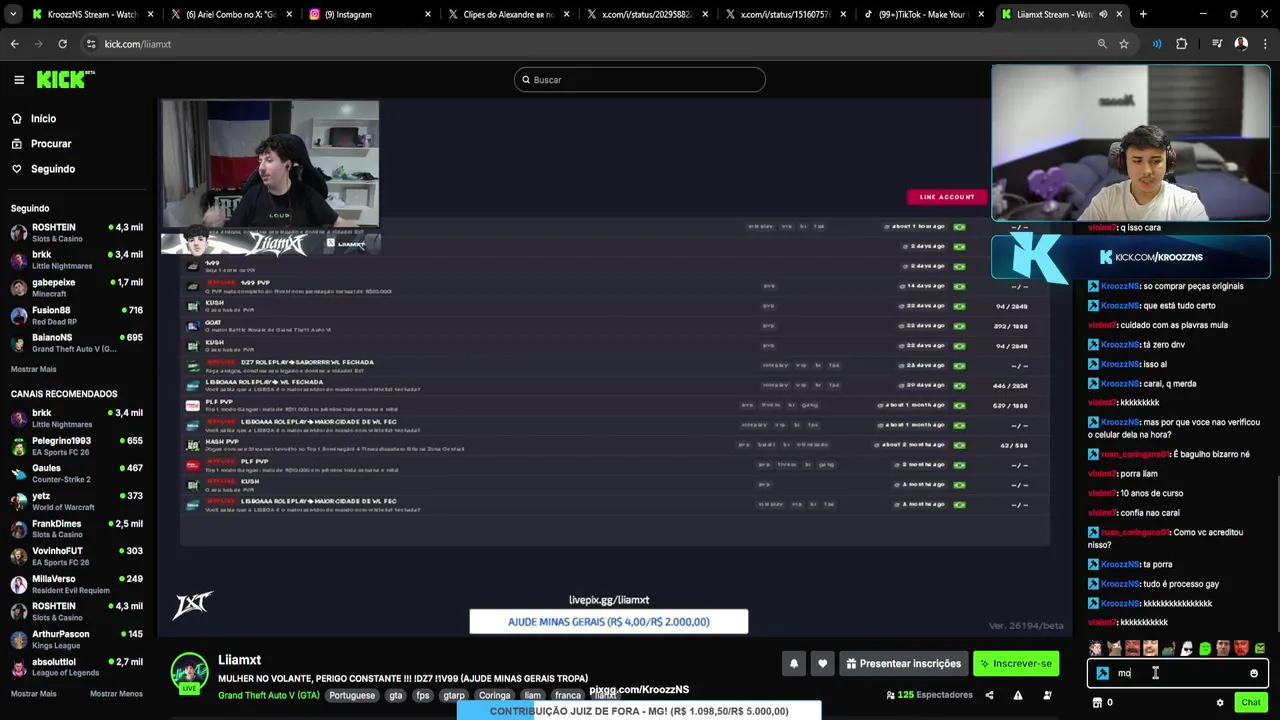
Task: Open browser extensions puzzle icon
Action: (1182, 44)
